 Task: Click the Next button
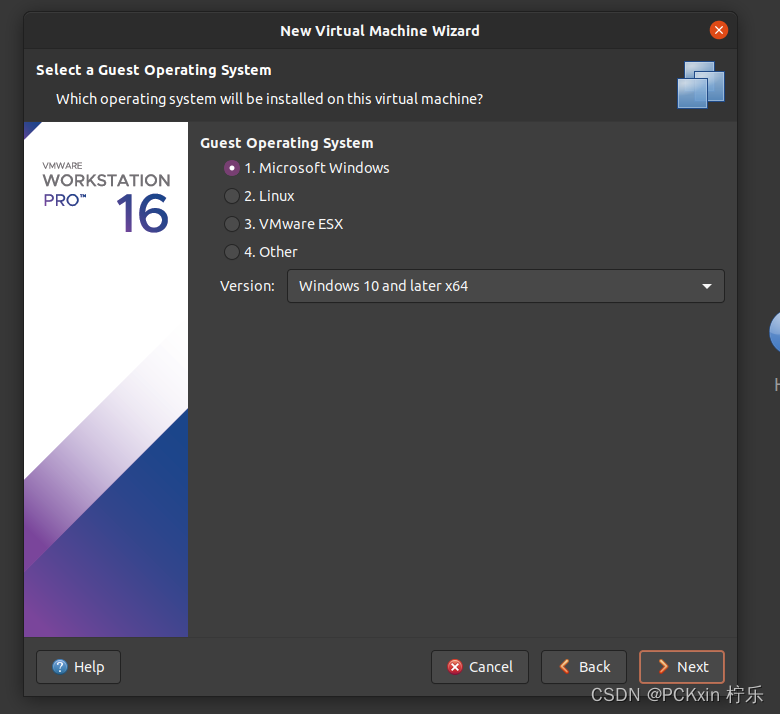coord(682,667)
